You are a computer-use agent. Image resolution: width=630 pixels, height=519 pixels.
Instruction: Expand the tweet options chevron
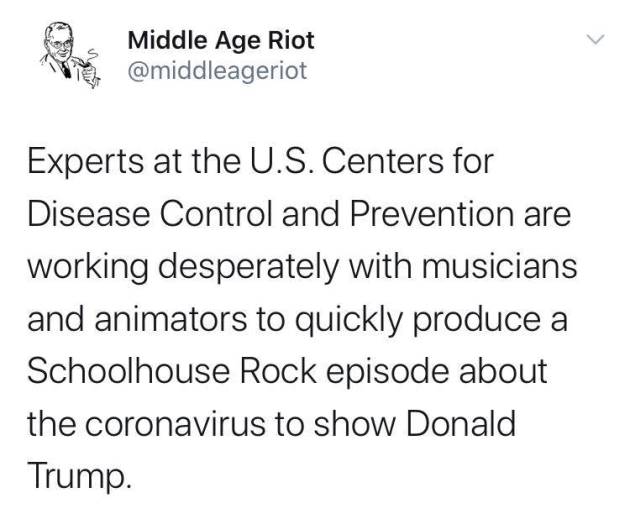pos(595,39)
